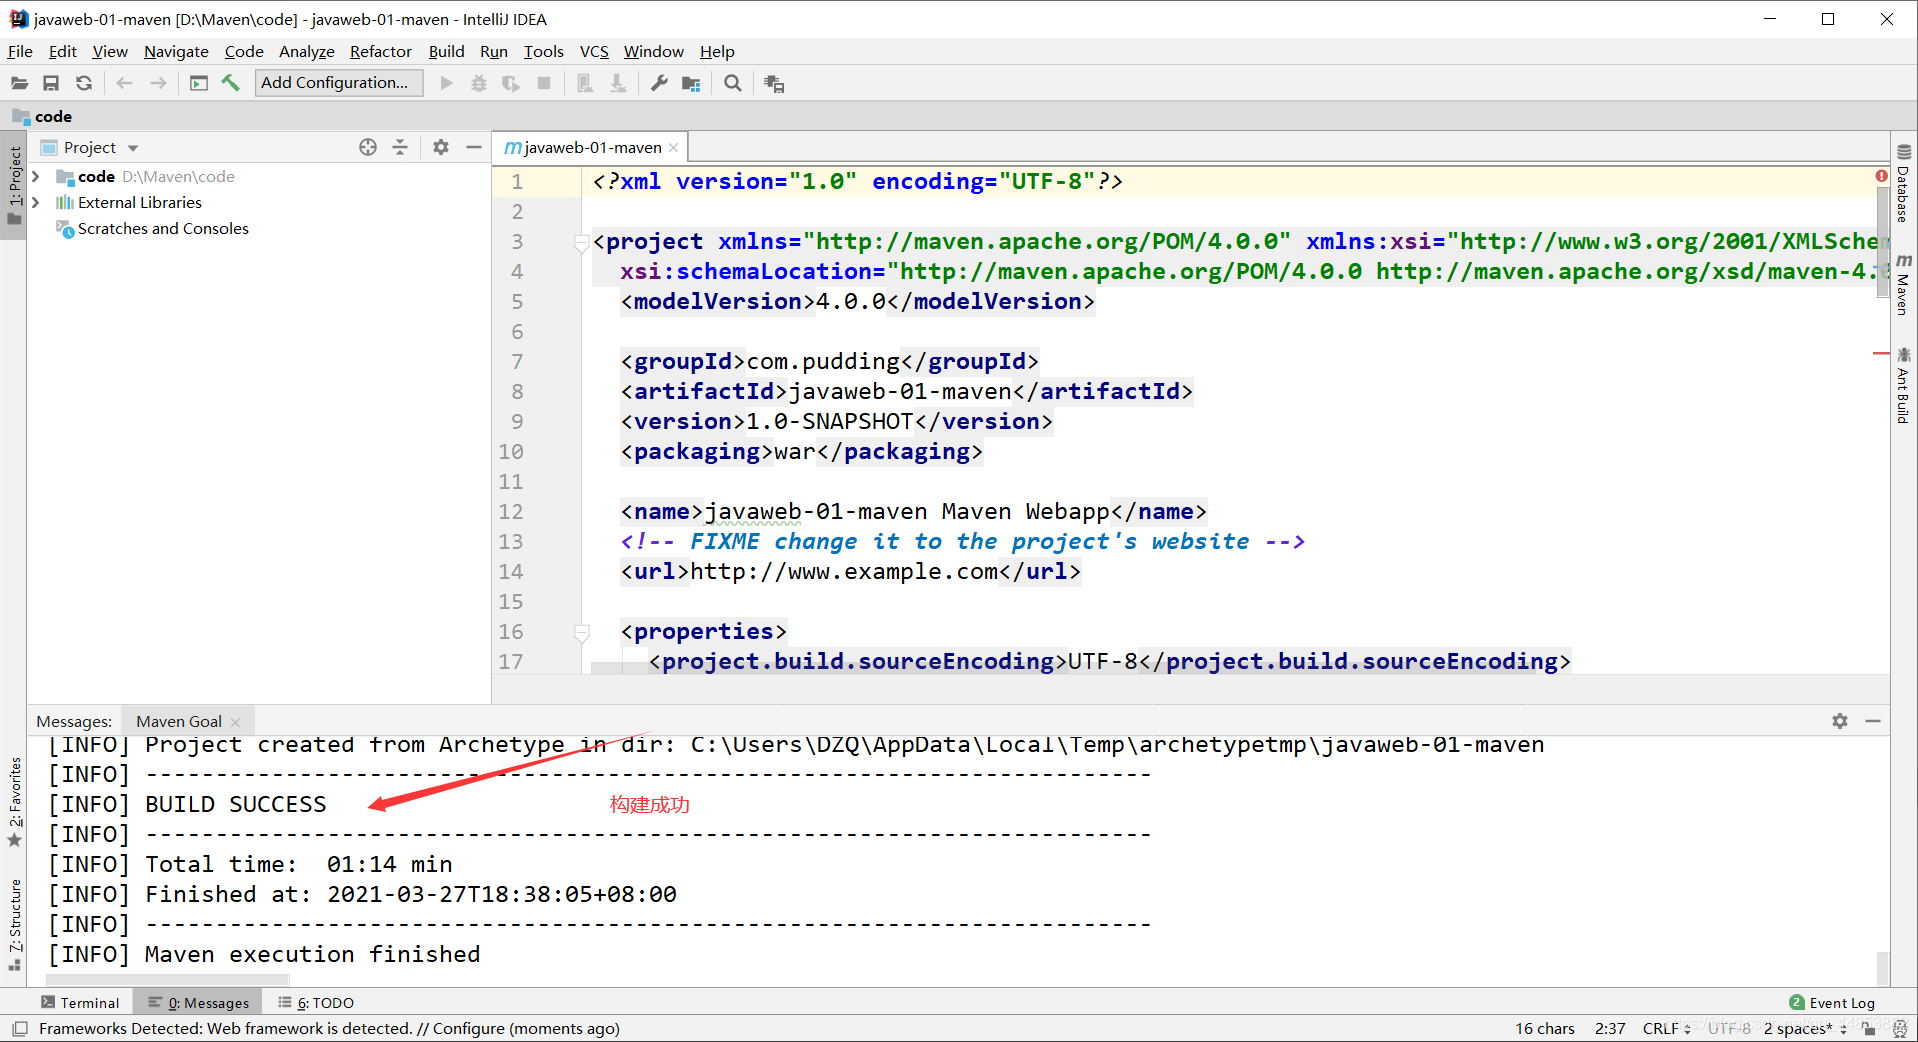The image size is (1918, 1042).
Task: Click the red error indicator in editor gutter
Action: [1881, 176]
